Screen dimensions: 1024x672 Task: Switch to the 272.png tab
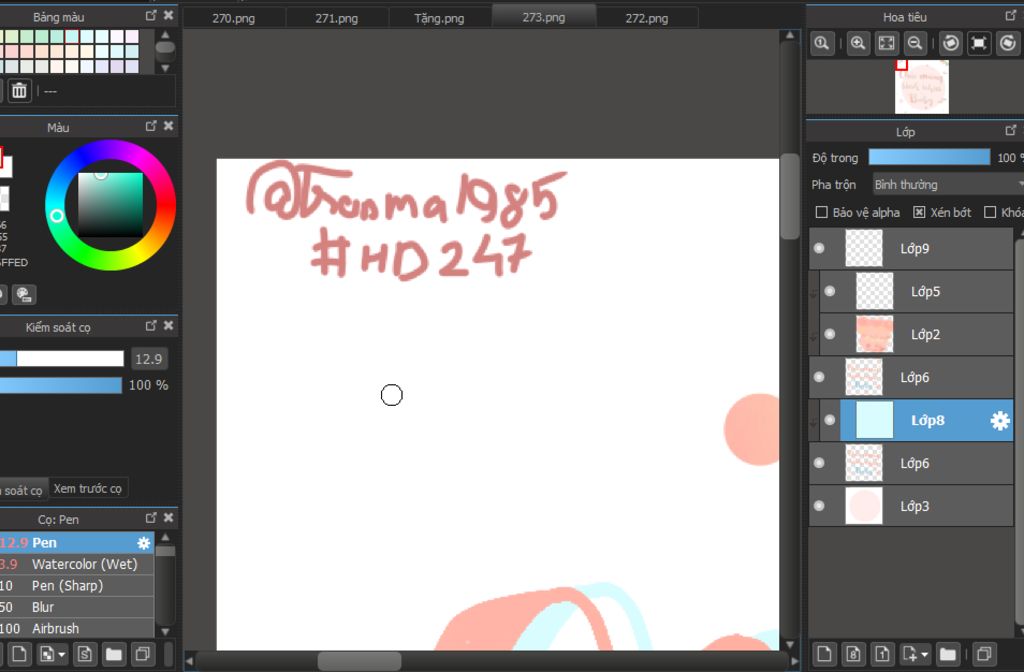tap(647, 18)
